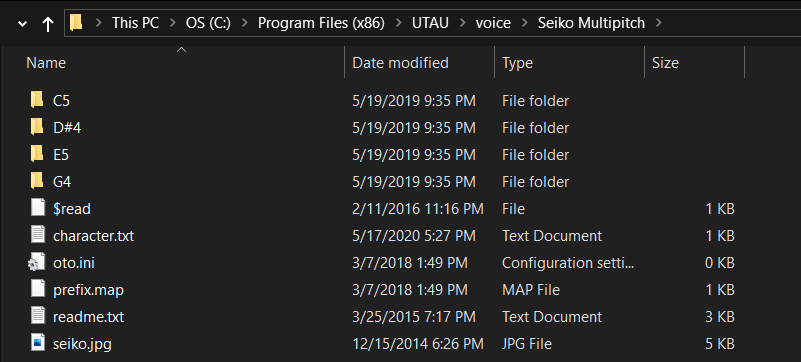
Task: Select the character.txt document icon
Action: click(38, 235)
